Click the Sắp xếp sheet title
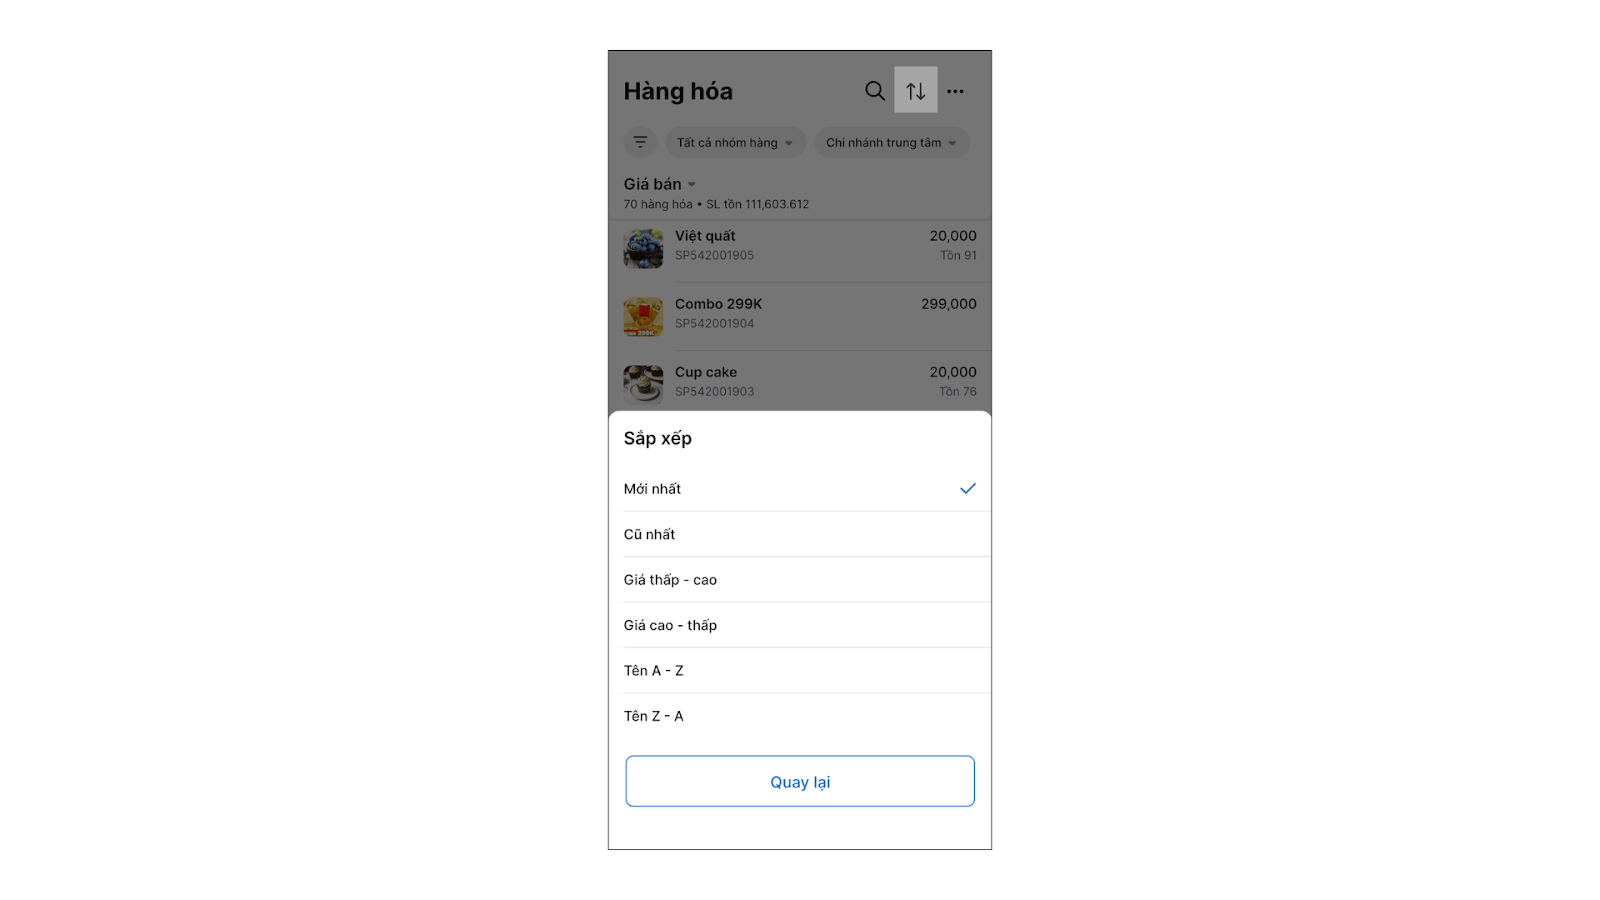 [658, 438]
